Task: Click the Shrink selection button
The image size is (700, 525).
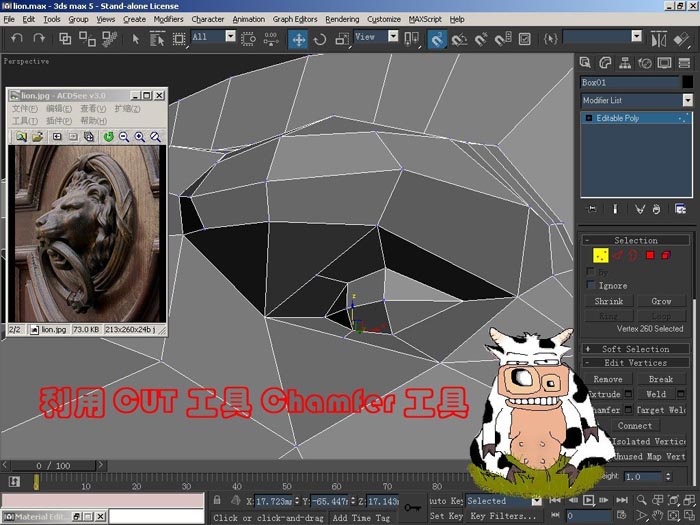Action: click(x=609, y=301)
